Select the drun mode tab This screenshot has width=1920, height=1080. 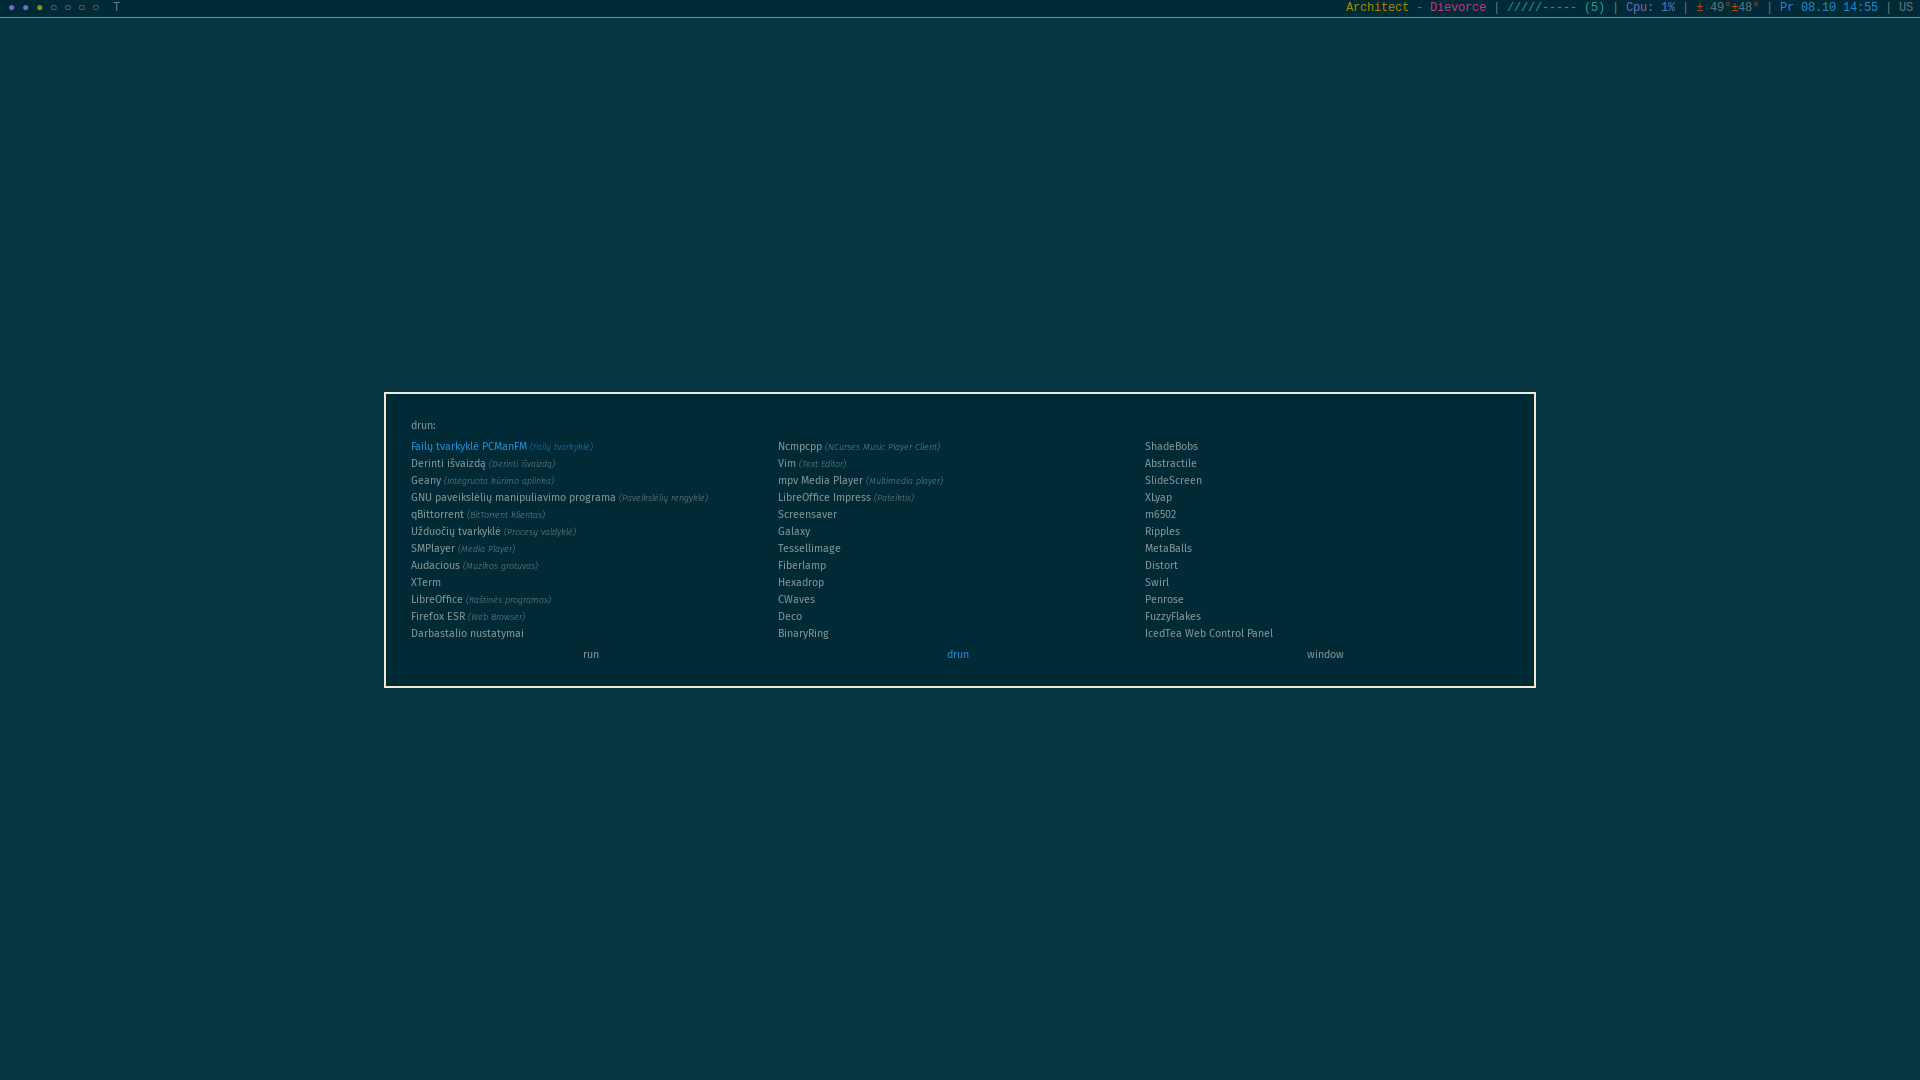pos(958,655)
